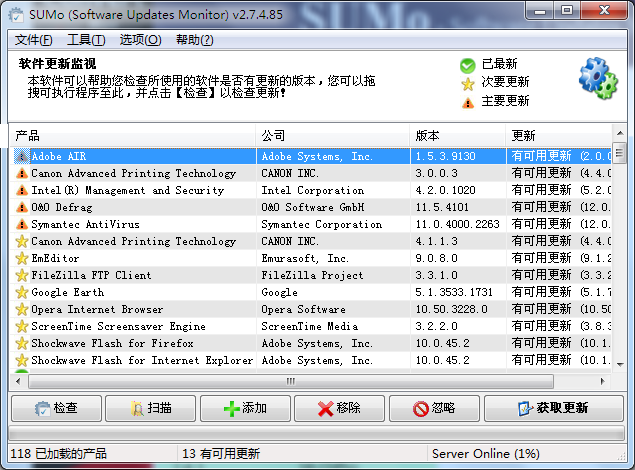Sort by the 更新 column header

(558, 136)
